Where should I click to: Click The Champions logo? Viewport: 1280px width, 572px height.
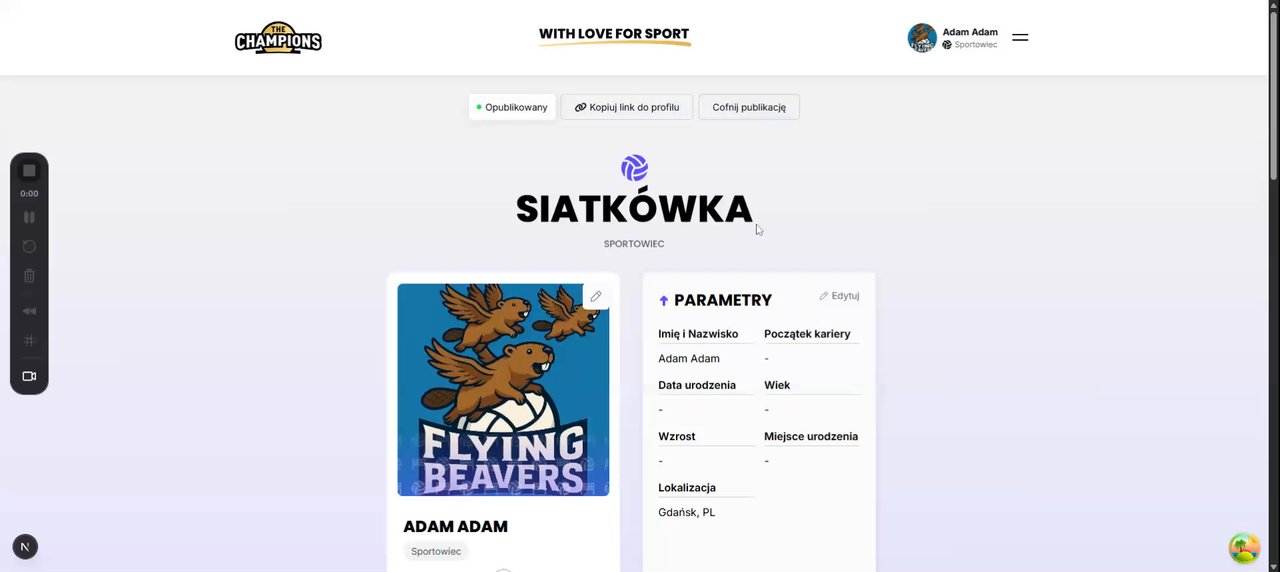278,38
